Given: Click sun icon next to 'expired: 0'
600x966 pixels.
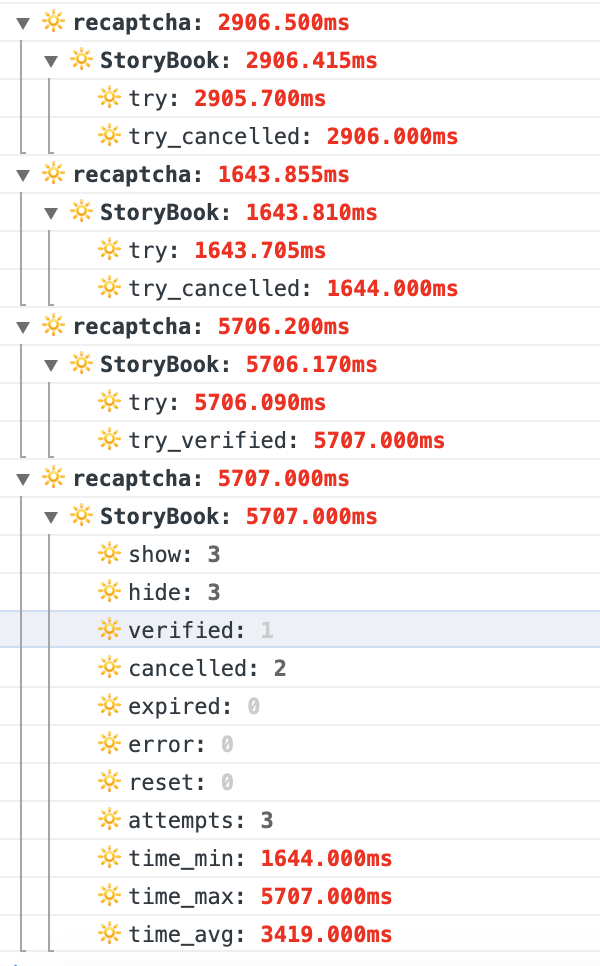Looking at the screenshot, I should click(x=109, y=705).
